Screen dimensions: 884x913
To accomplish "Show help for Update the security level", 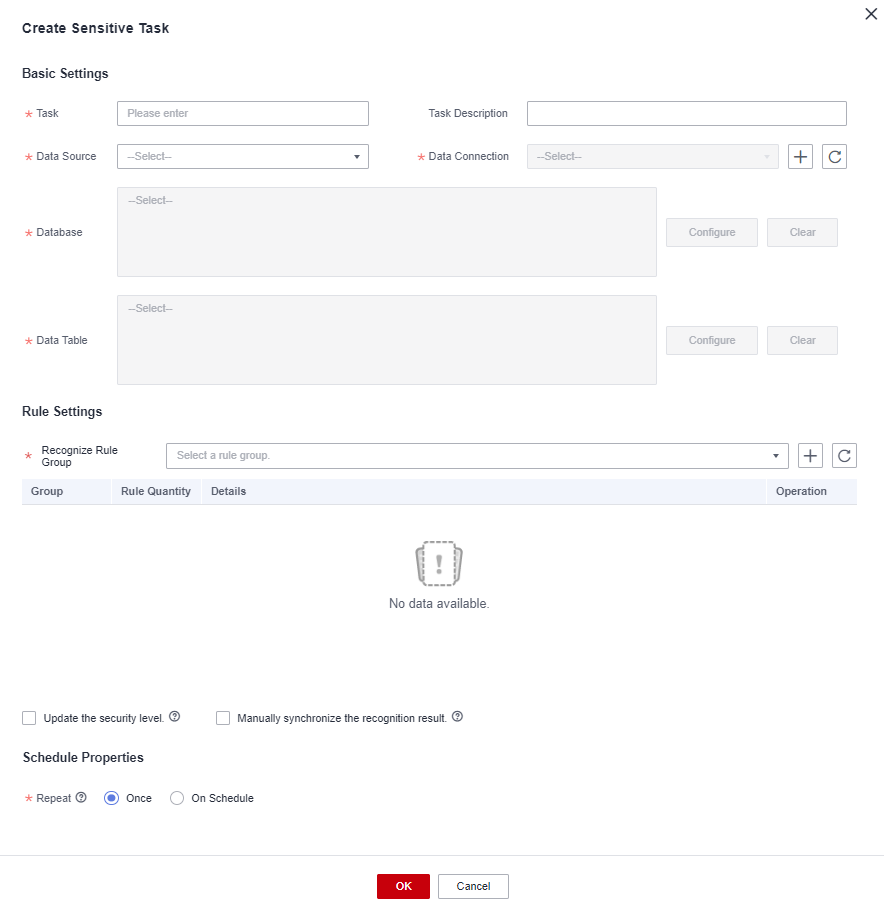I will (x=175, y=717).
